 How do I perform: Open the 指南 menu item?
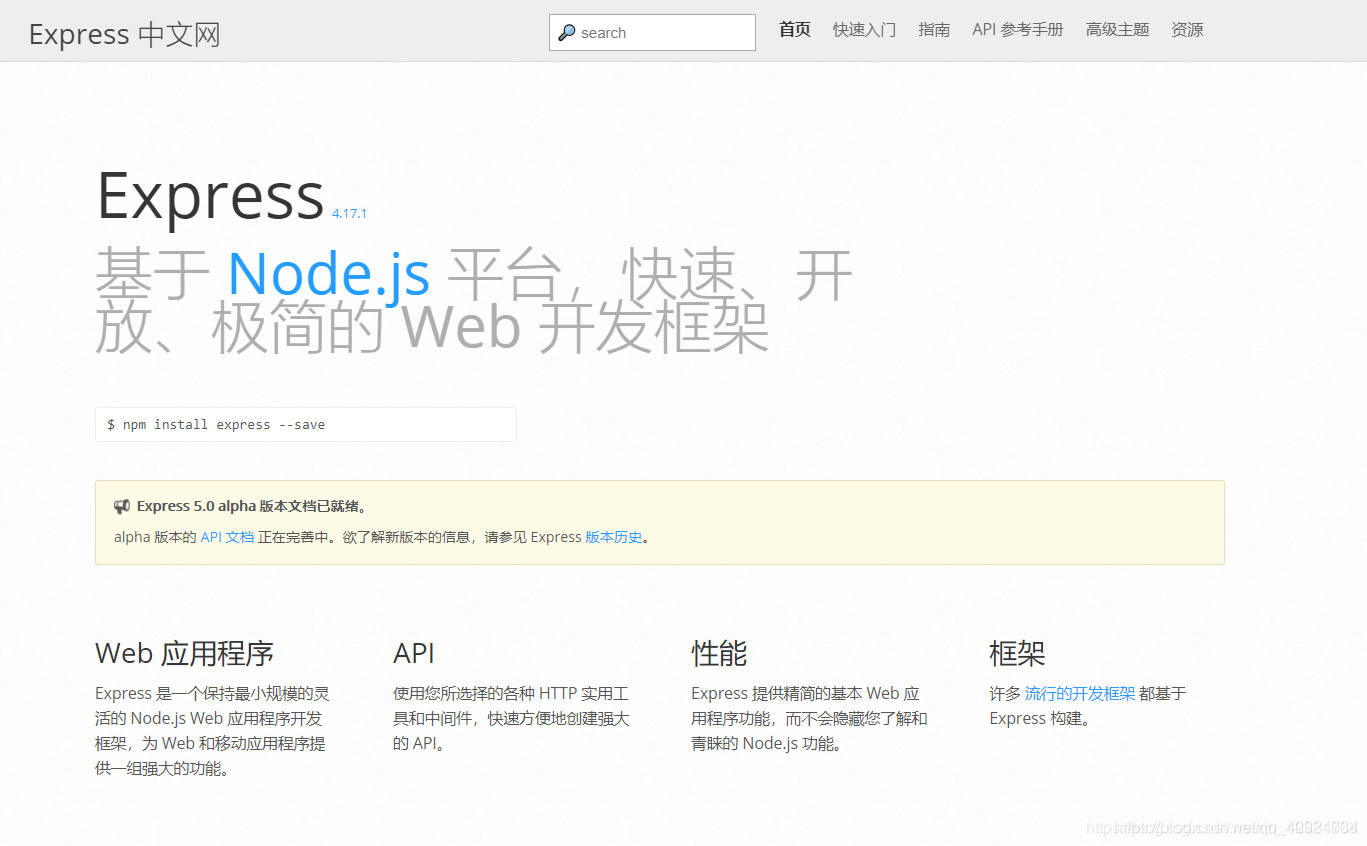[934, 30]
